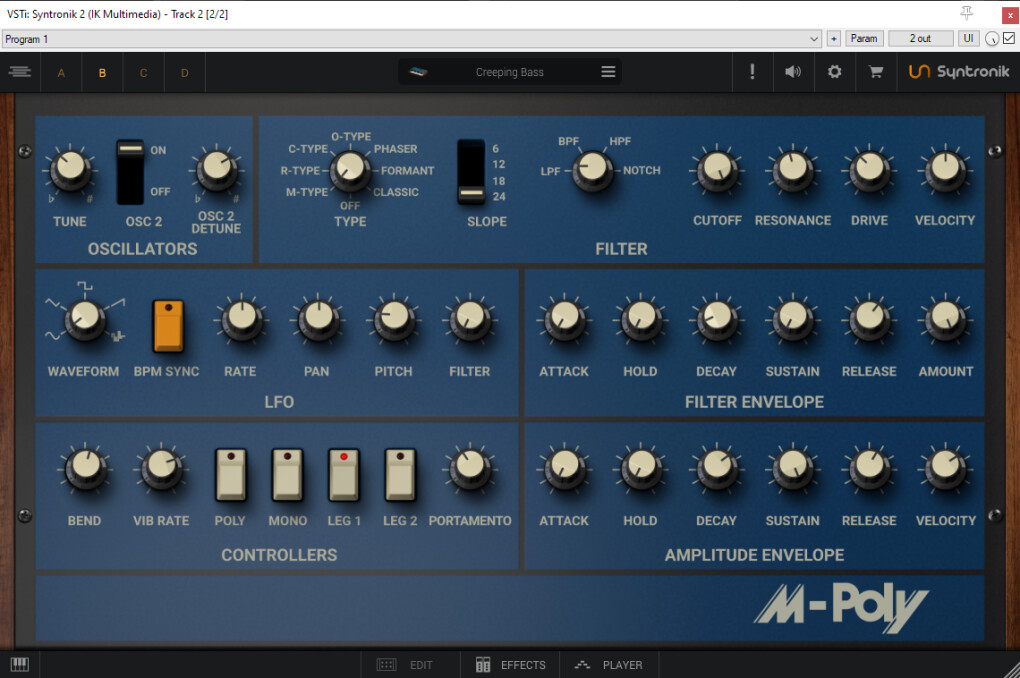Click the 2 out button
This screenshot has height=678, width=1020.
(x=920, y=38)
